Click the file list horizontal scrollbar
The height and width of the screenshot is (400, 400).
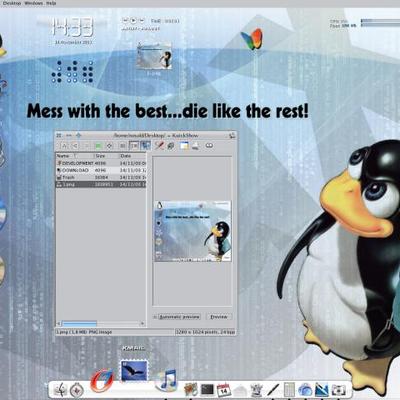click(101, 323)
